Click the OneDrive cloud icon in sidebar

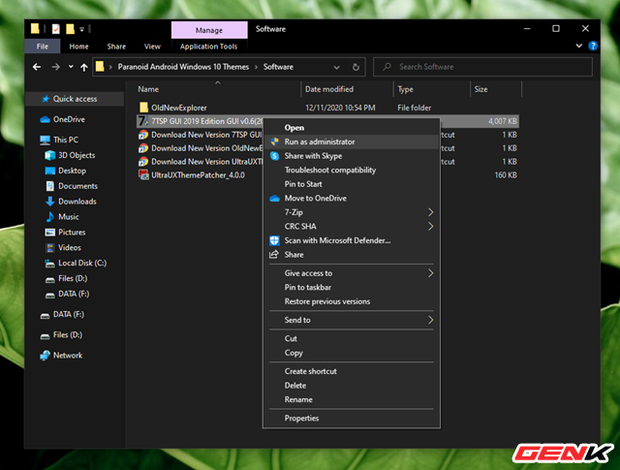click(45, 119)
